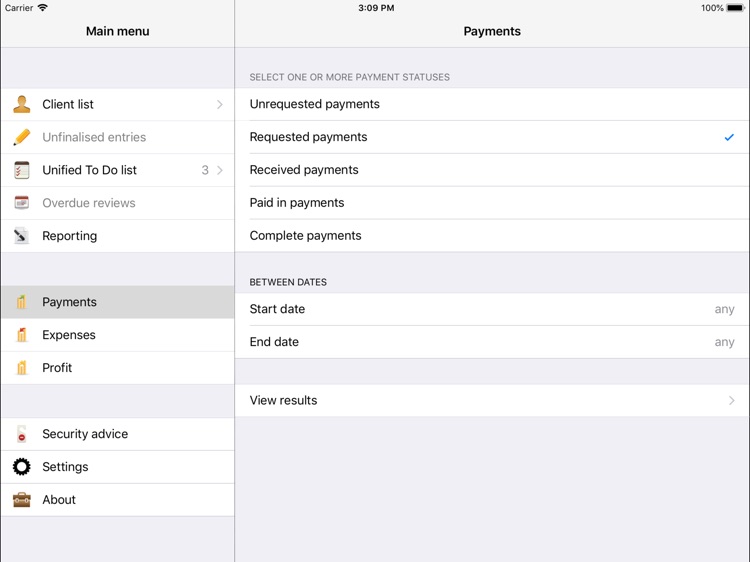Click the 'BETWEEN DATES' section heading
Screen dimensions: 750x562
(288, 282)
